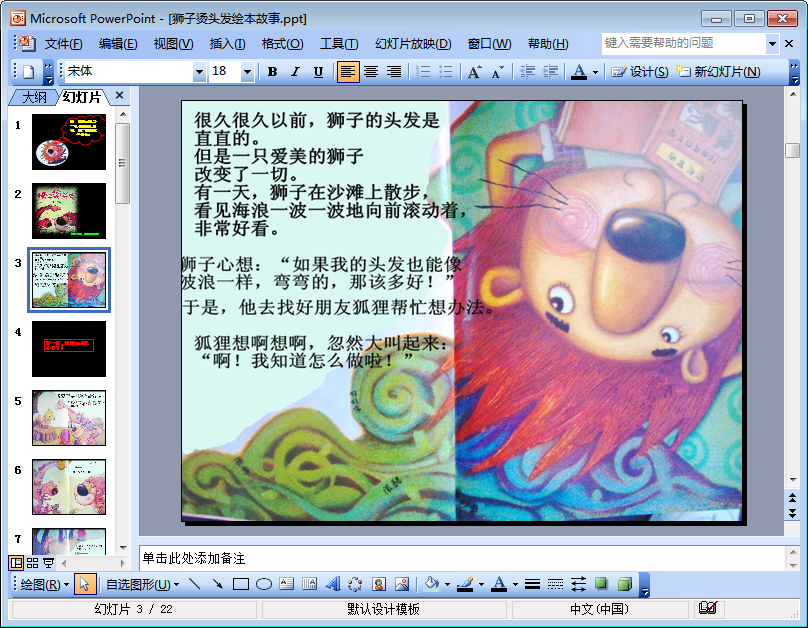The image size is (808, 628).
Task: Decrease indent level
Action: pyautogui.click(x=527, y=72)
